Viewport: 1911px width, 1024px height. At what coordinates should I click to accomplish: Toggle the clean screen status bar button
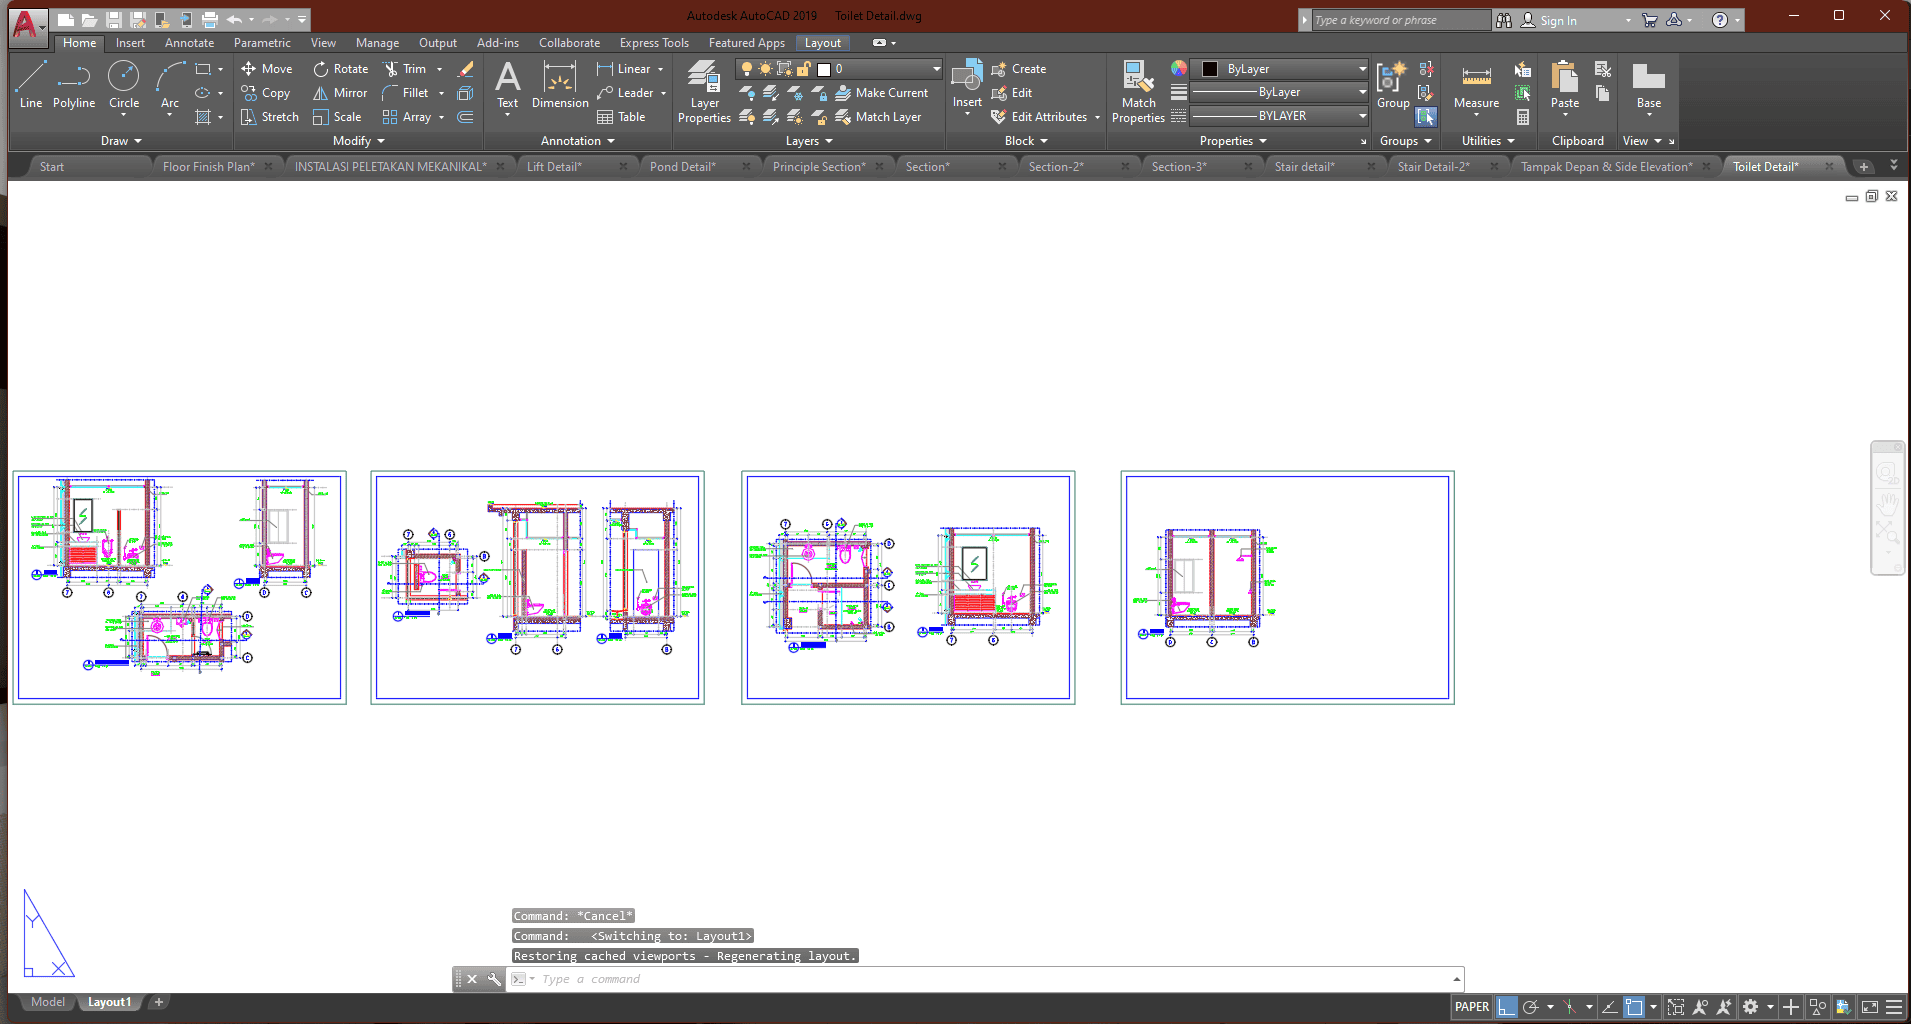(x=1869, y=1007)
